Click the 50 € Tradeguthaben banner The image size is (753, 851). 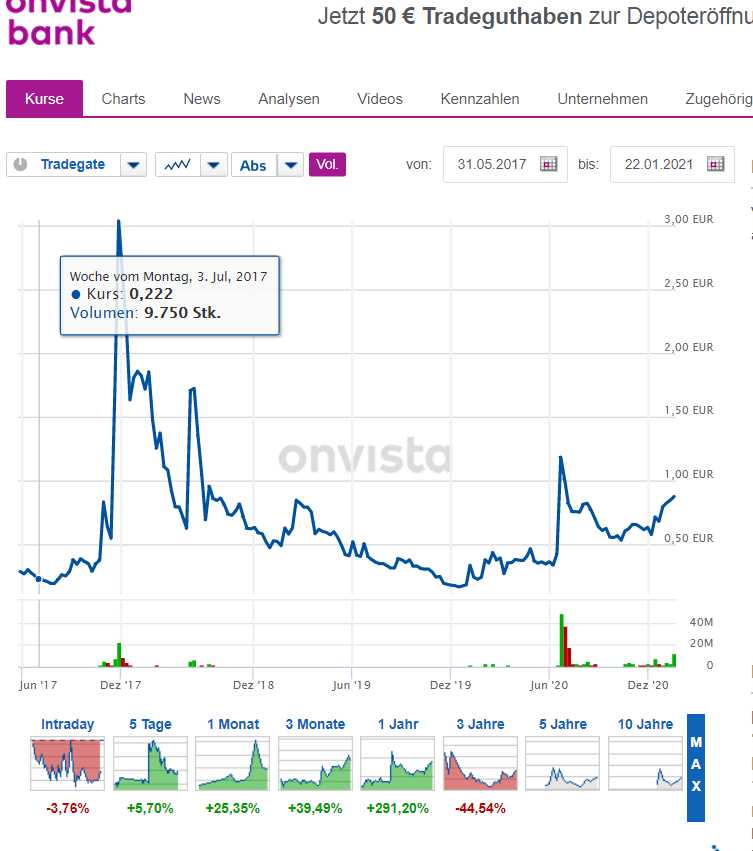pos(535,16)
